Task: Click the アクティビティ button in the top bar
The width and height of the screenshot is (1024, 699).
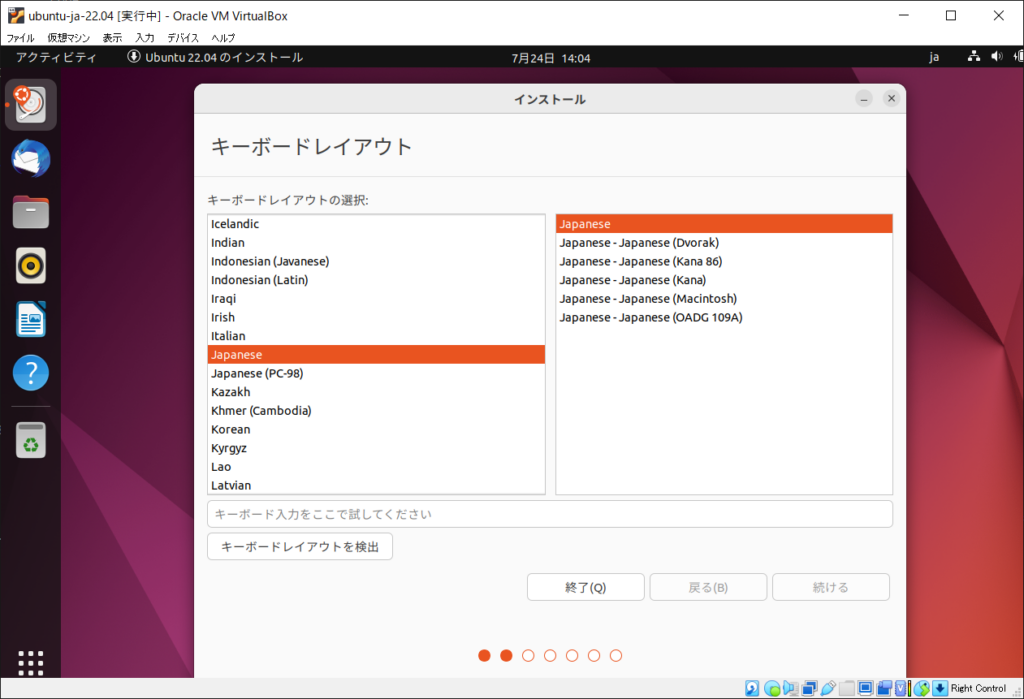Action: pos(56,57)
